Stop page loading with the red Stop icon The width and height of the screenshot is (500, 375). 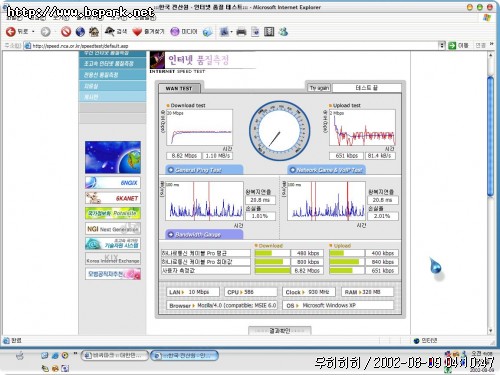66,32
